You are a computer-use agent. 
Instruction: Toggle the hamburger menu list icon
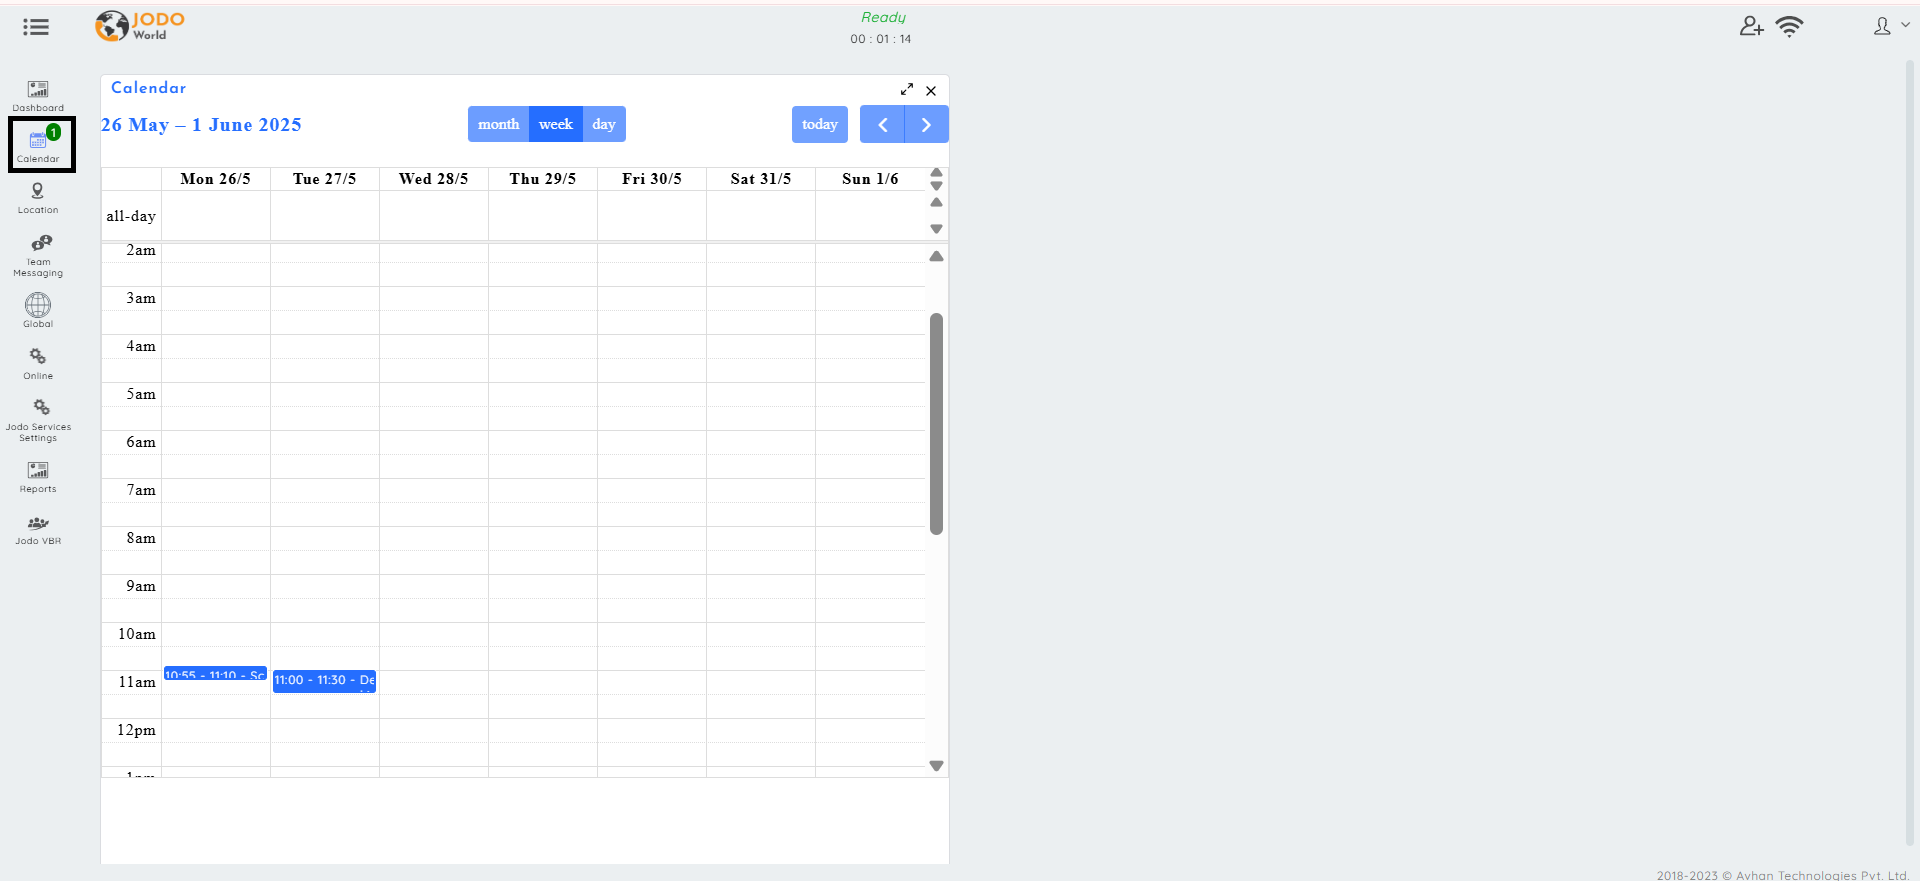36,27
